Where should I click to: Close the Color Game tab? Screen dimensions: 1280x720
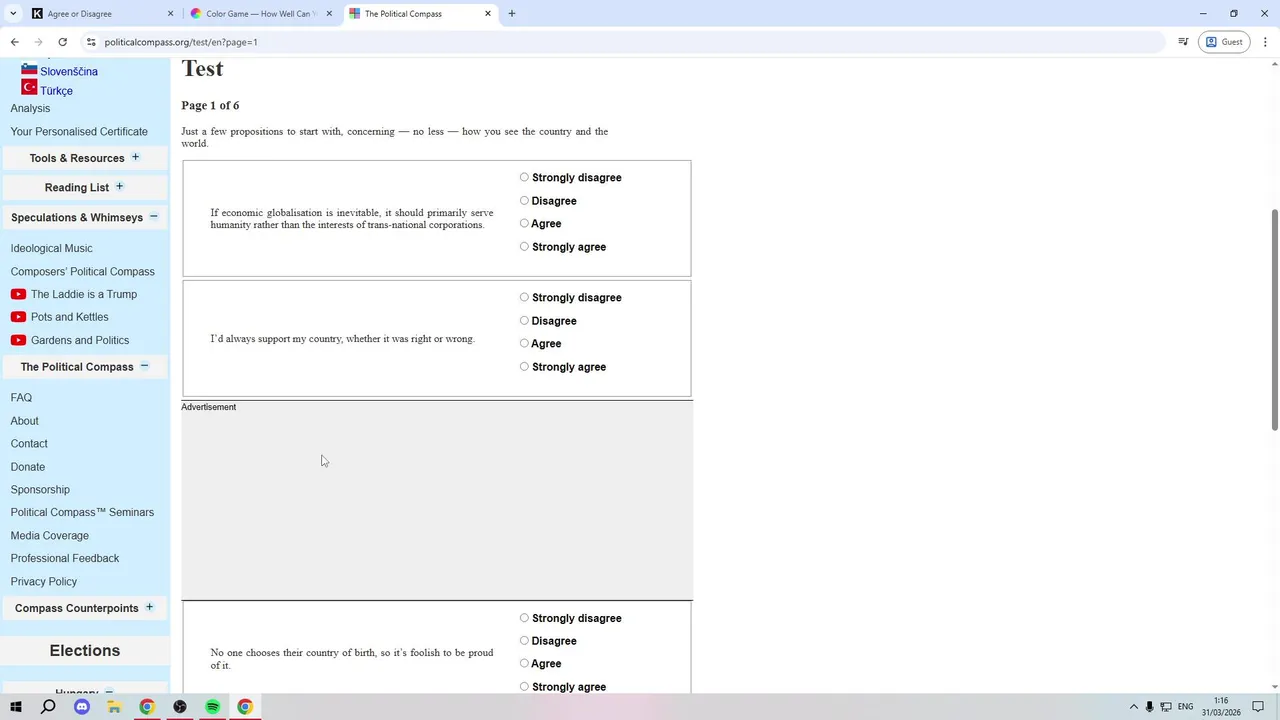tap(329, 14)
